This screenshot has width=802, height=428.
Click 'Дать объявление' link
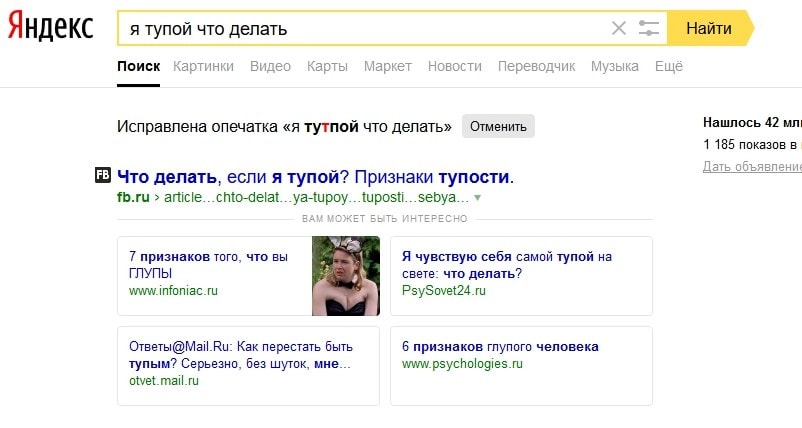tap(752, 166)
